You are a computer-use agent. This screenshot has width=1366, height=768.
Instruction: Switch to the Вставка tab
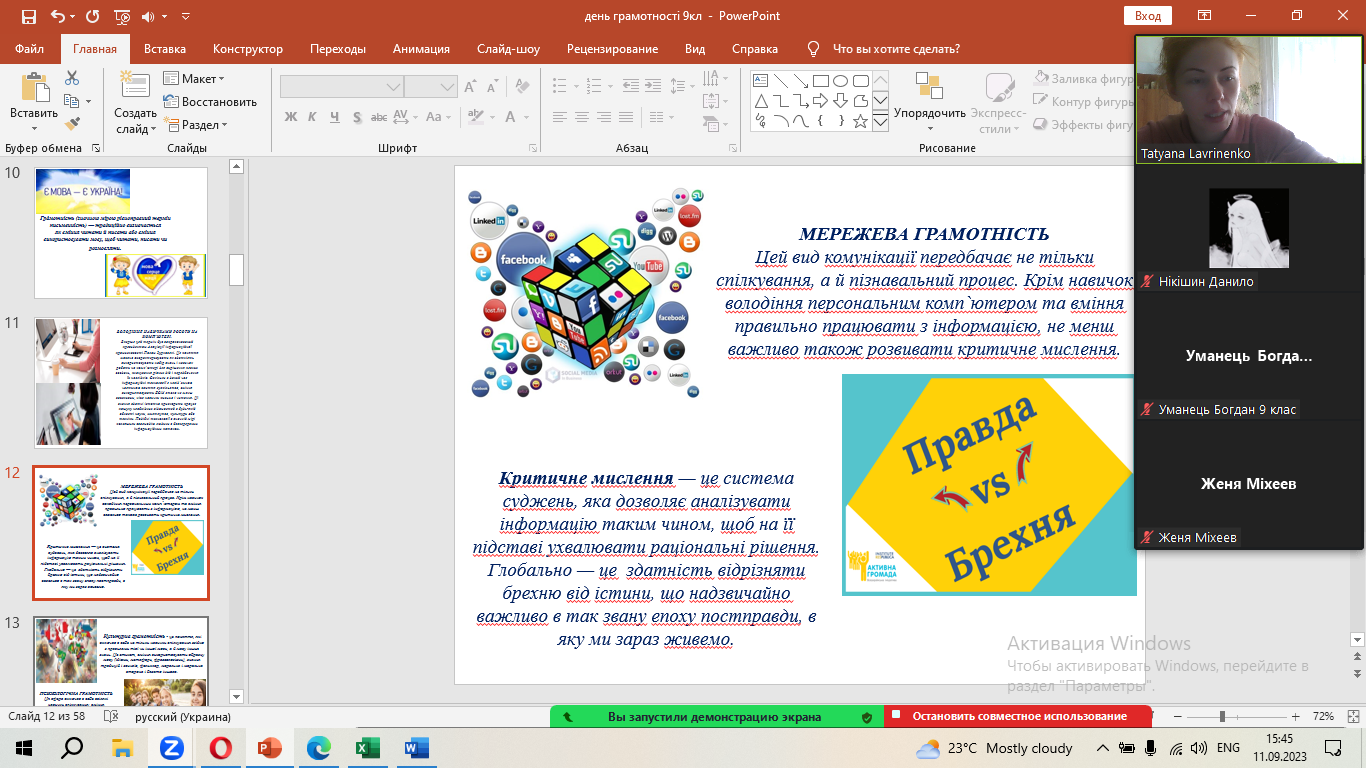(x=165, y=49)
